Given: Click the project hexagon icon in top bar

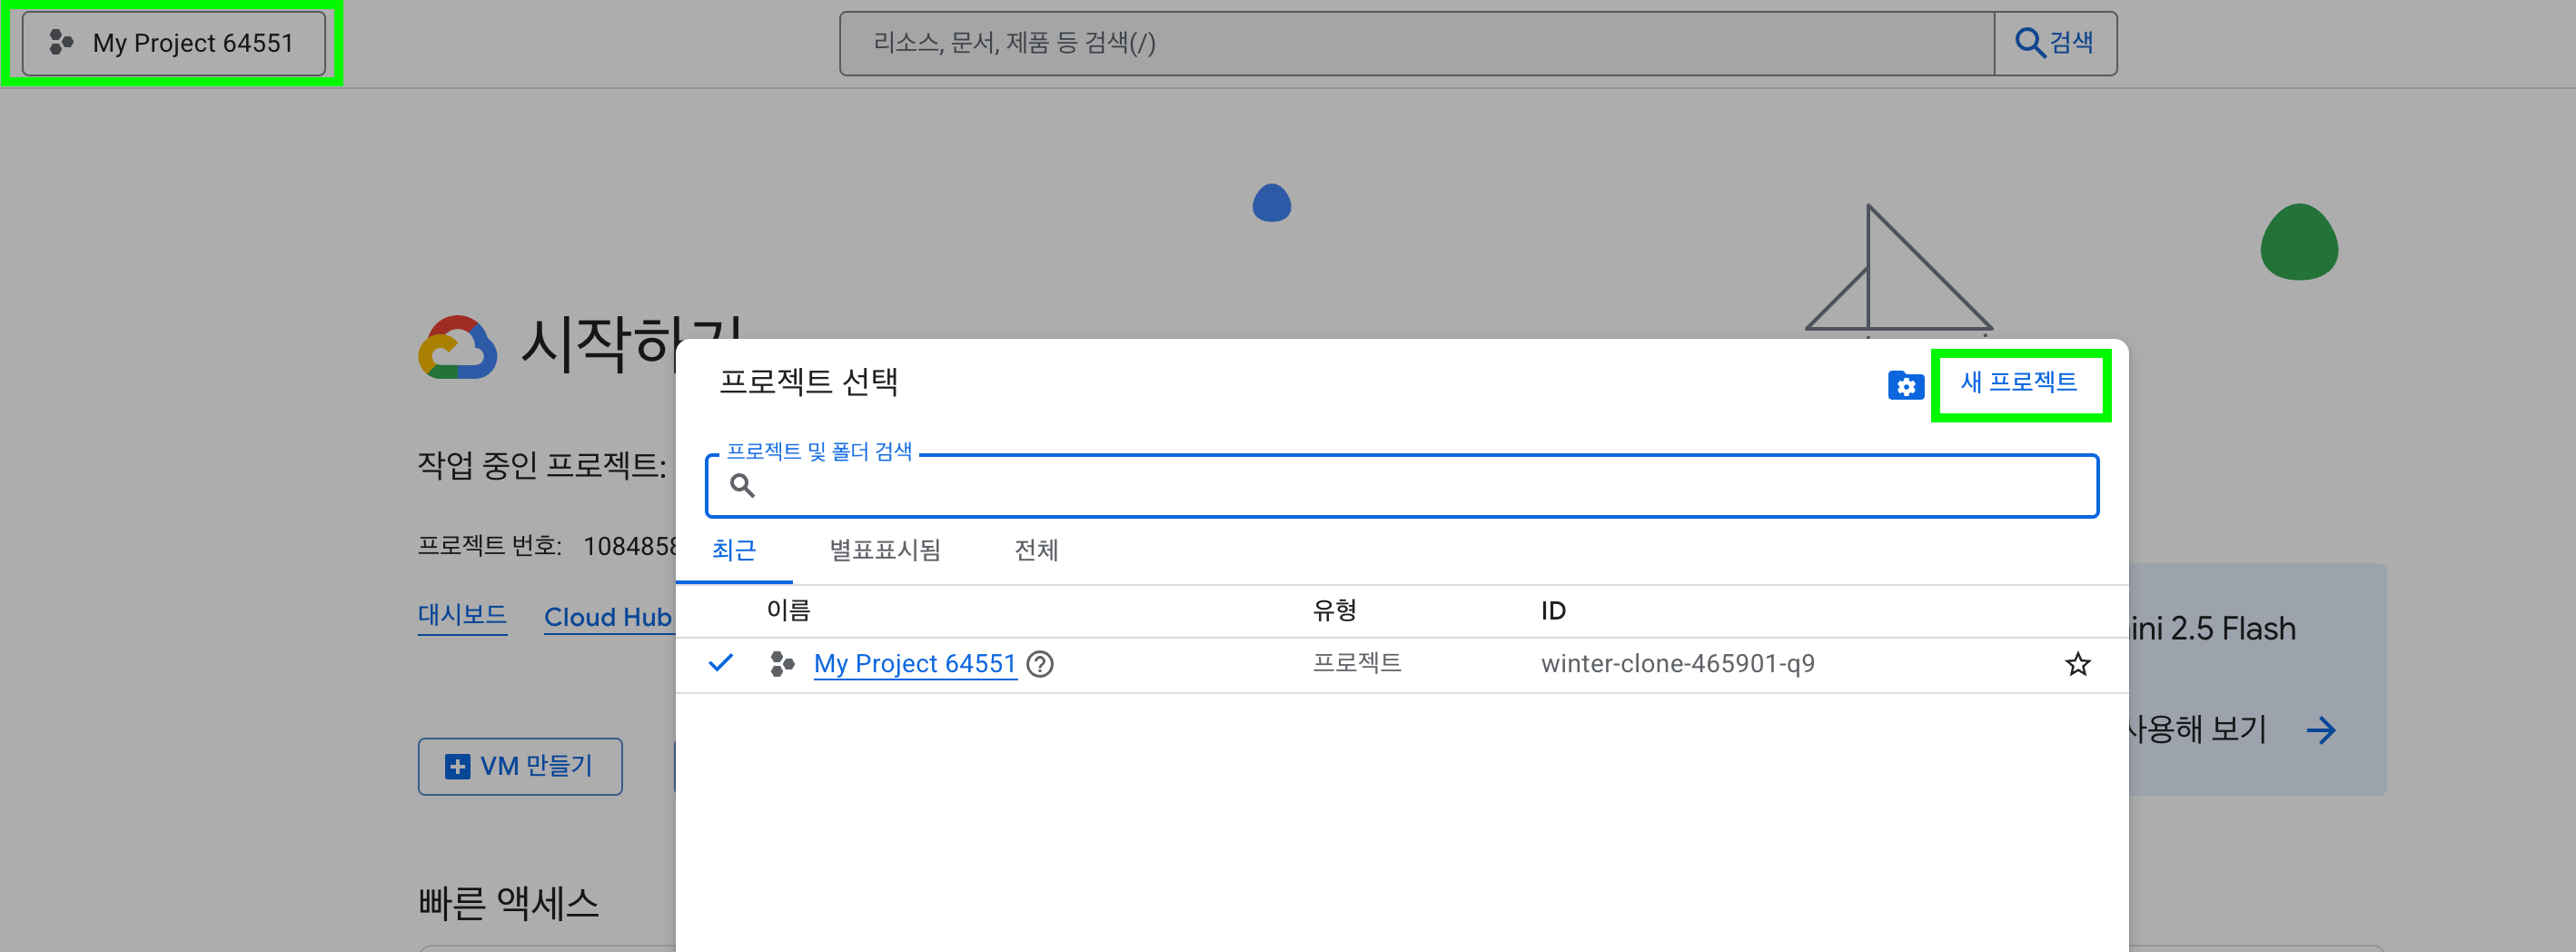Looking at the screenshot, I should [x=61, y=42].
